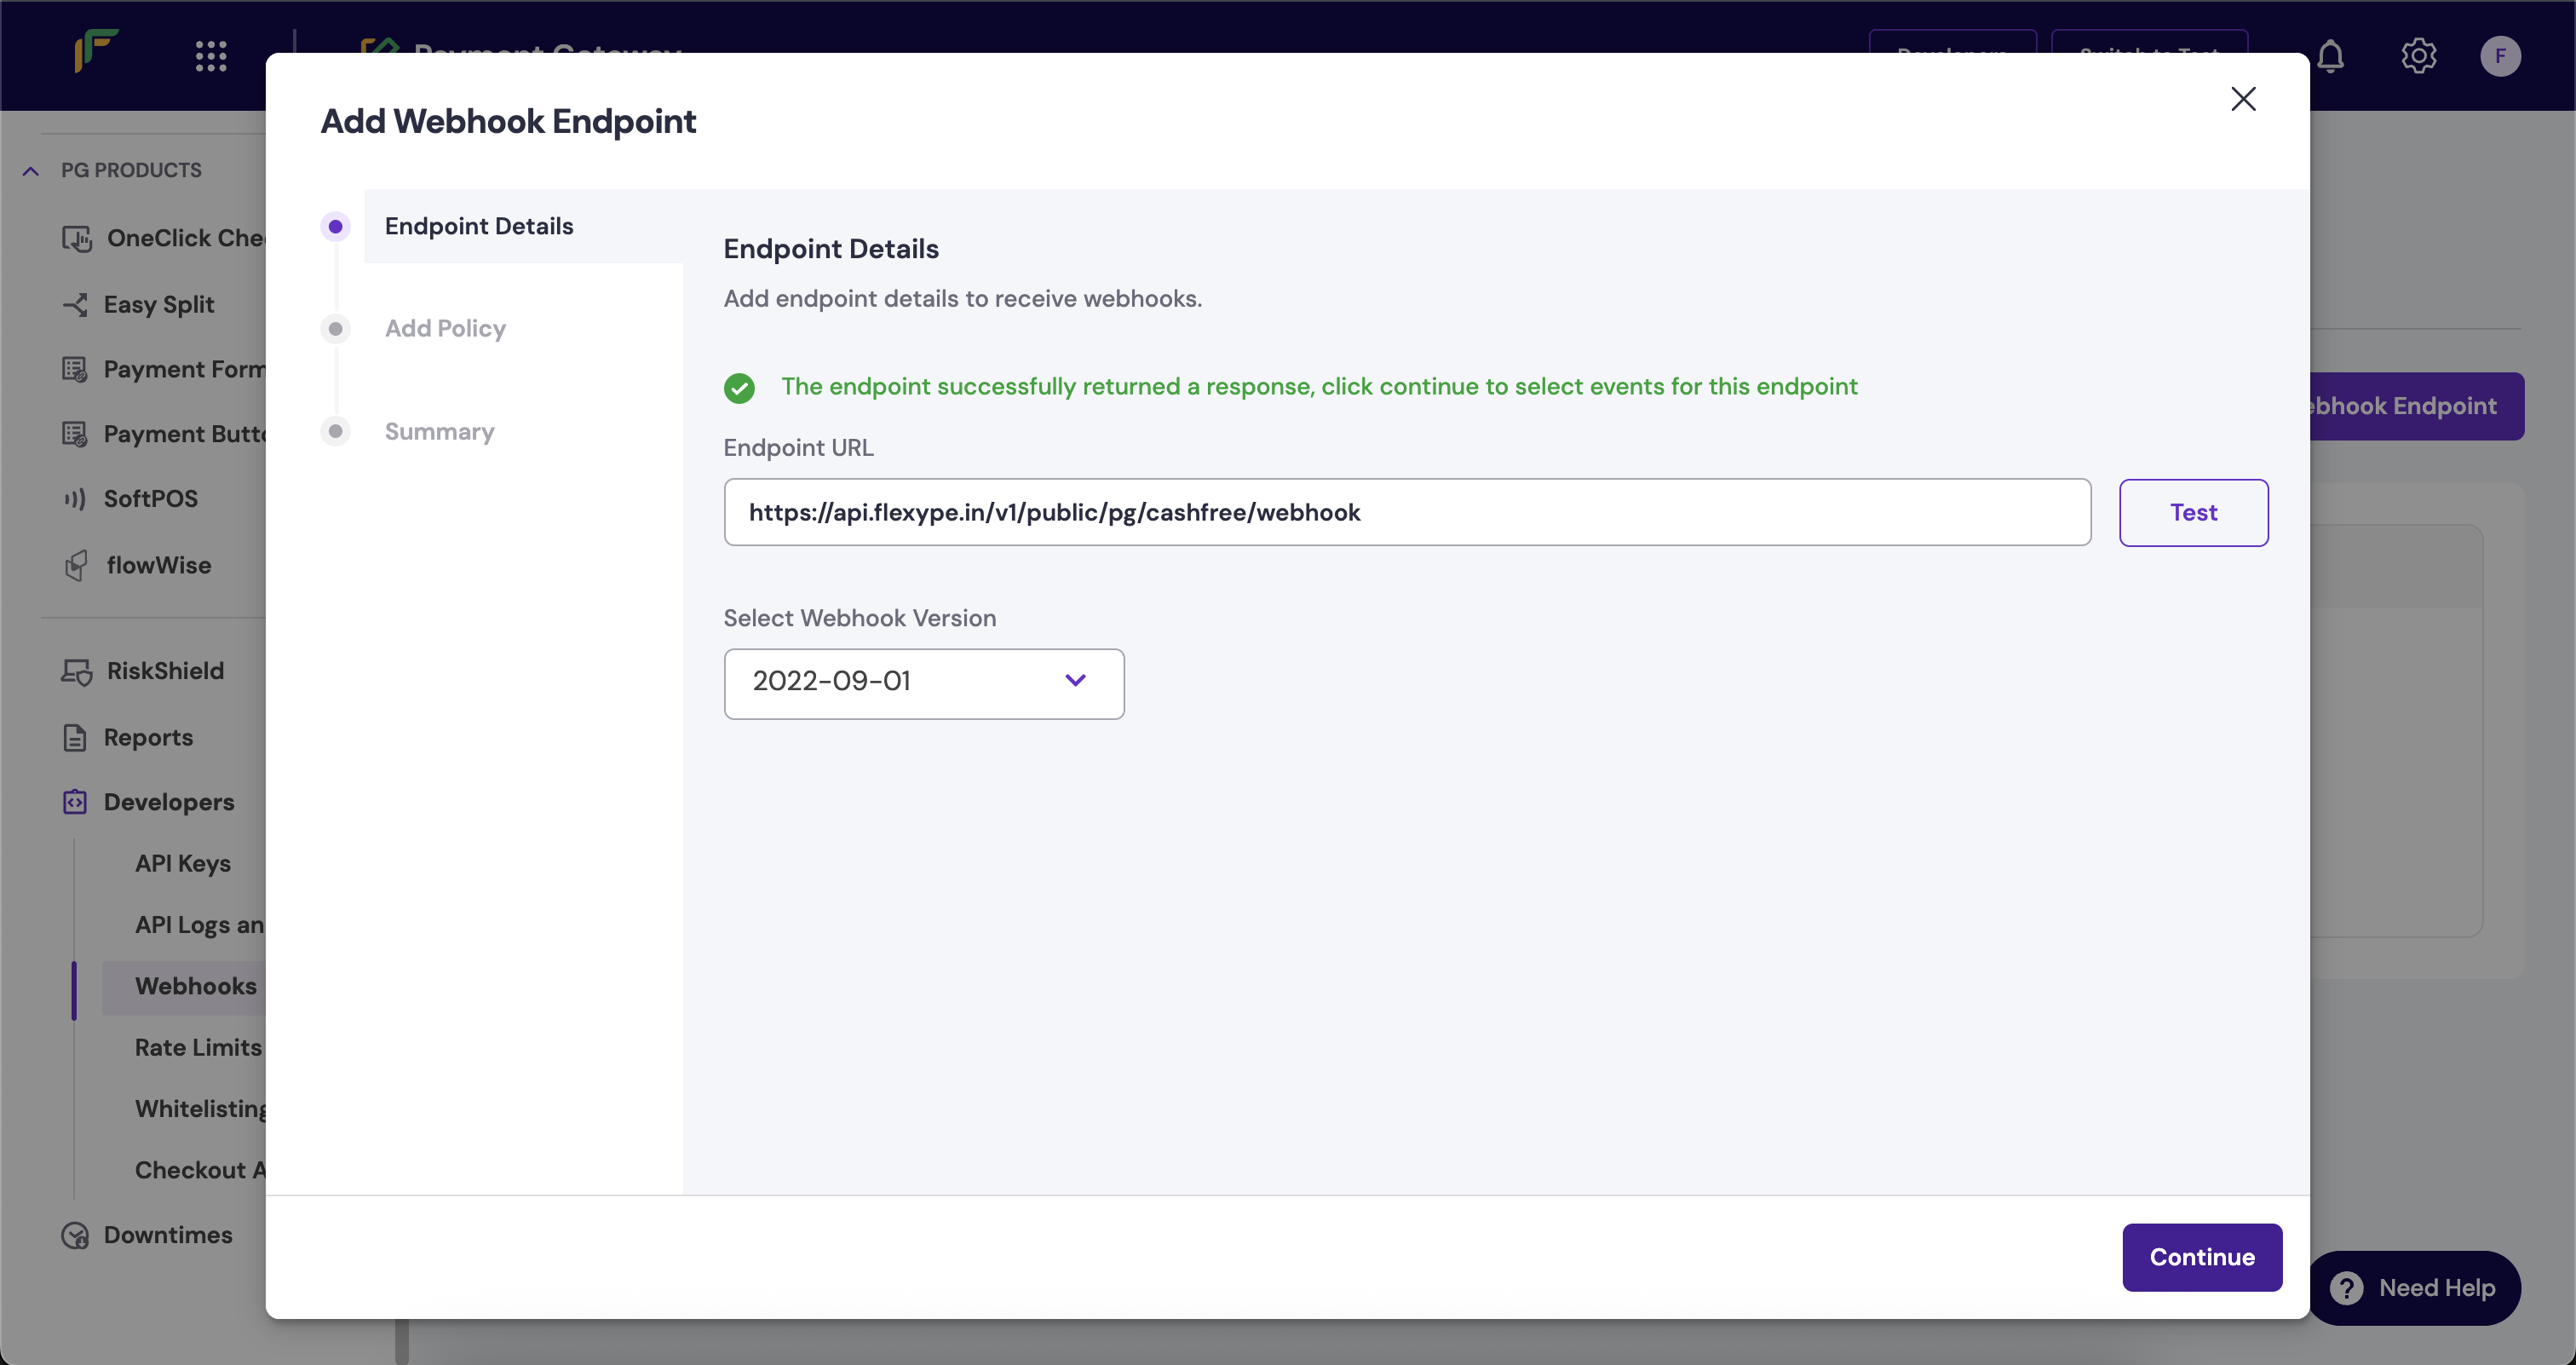2576x1365 pixels.
Task: Click the flowWise sidebar icon
Action: pyautogui.click(x=75, y=566)
